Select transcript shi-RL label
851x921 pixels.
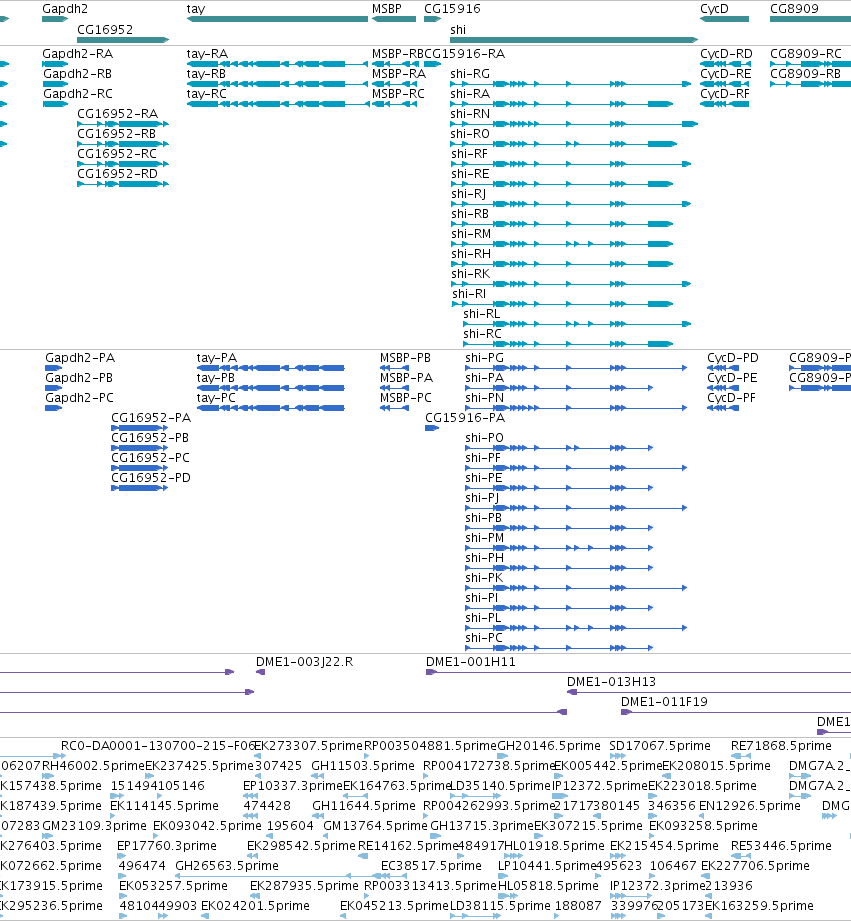(x=482, y=314)
